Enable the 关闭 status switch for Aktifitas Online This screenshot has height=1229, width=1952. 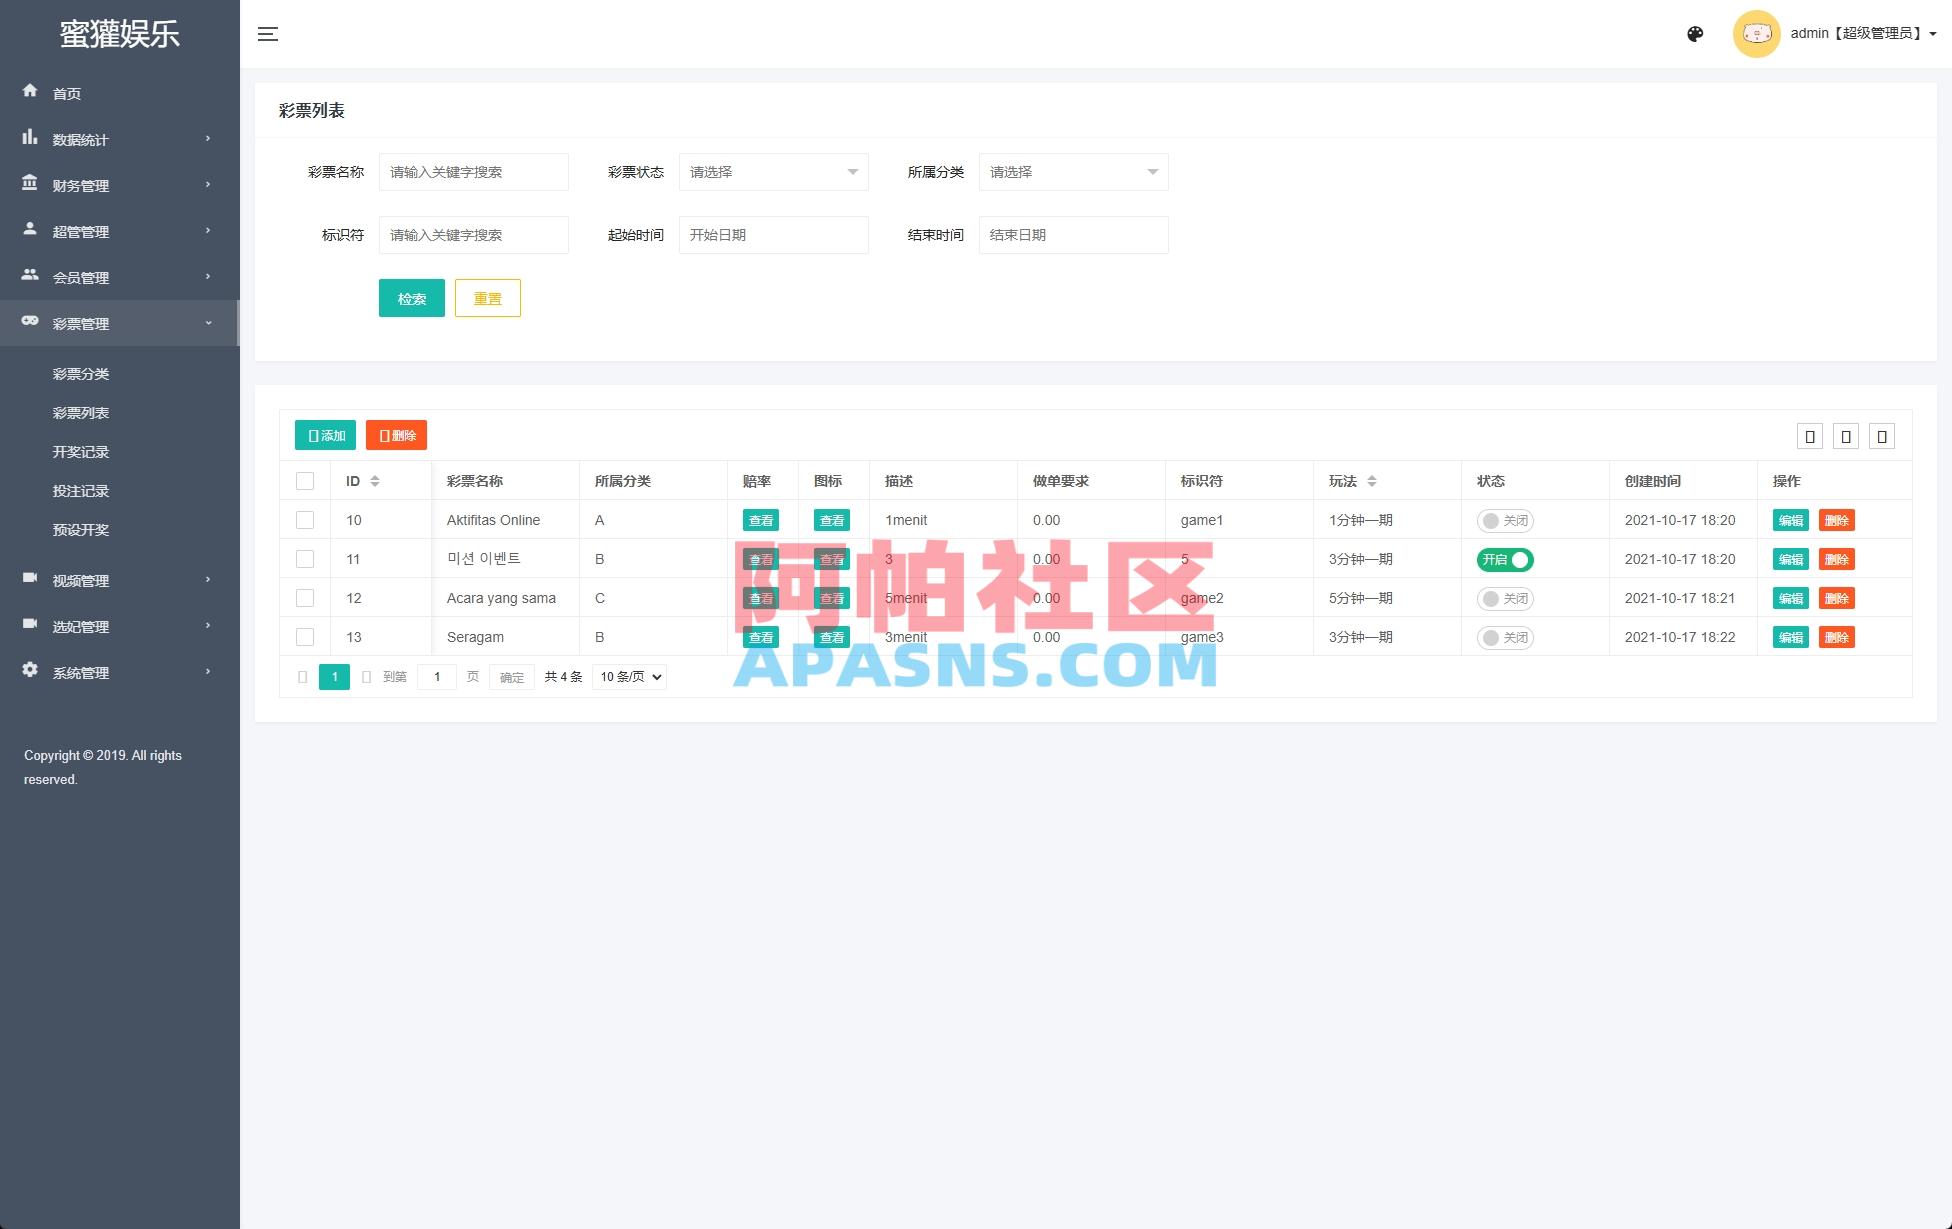[1504, 520]
